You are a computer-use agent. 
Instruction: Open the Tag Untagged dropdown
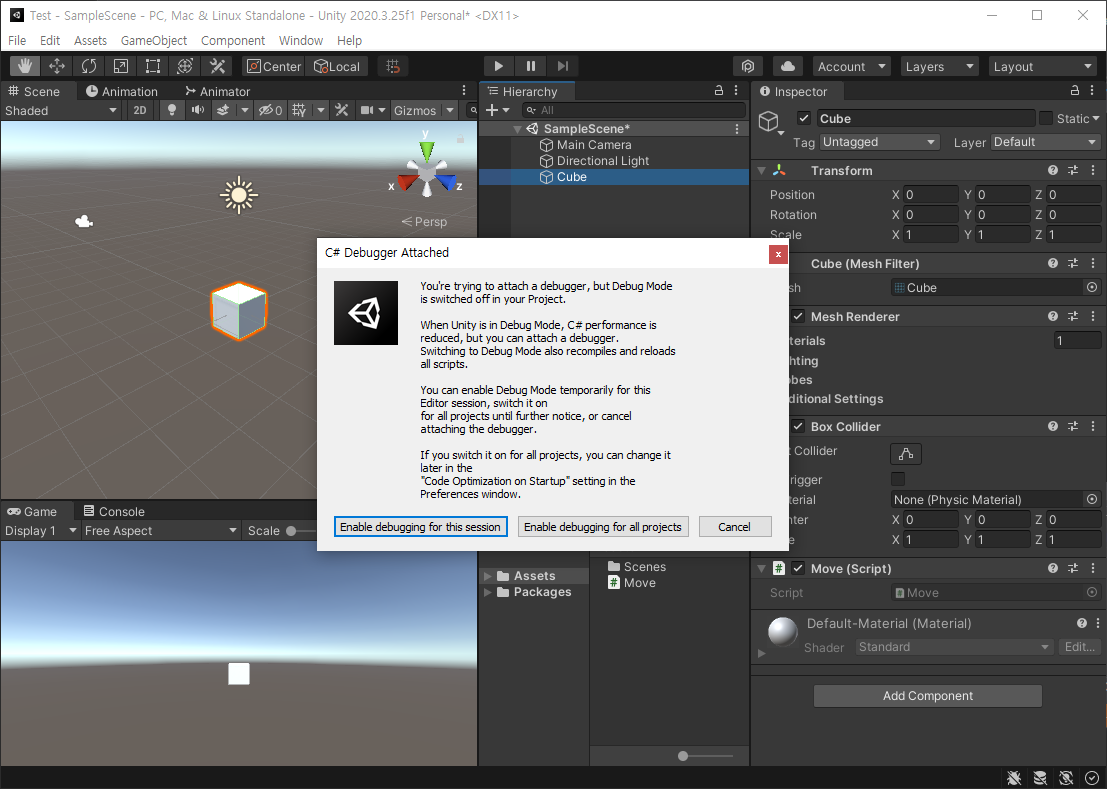(879, 142)
